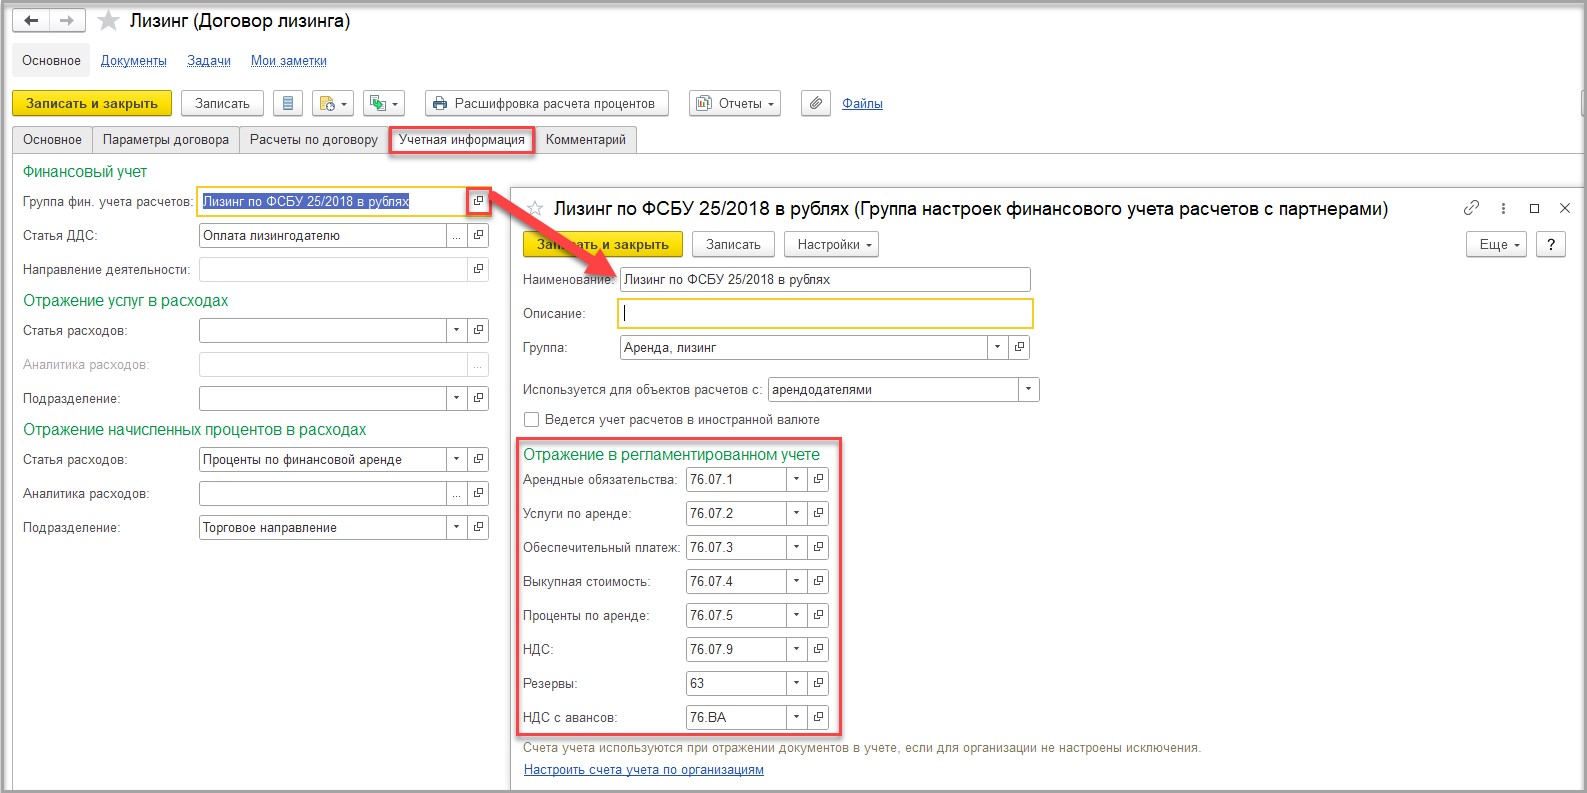This screenshot has height=793, width=1587.
Task: Add the Лизинг form to favorites with the star
Action: click(108, 21)
